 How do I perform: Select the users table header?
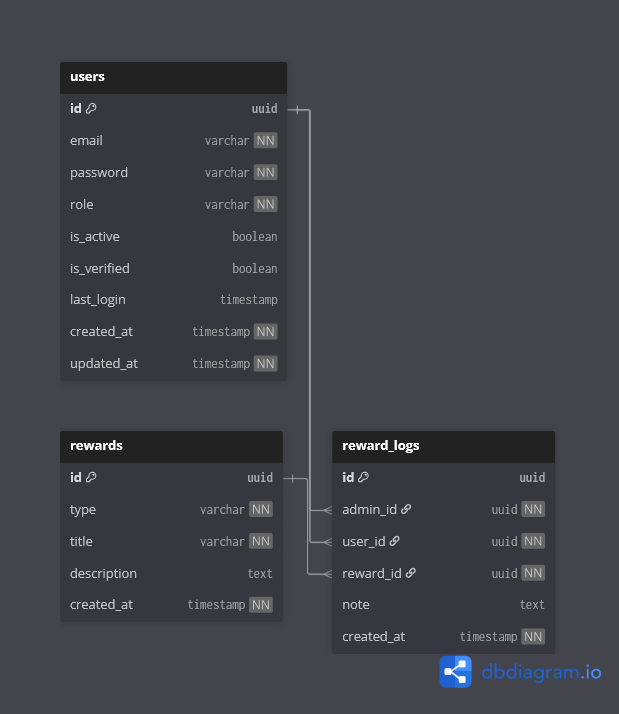(173, 77)
